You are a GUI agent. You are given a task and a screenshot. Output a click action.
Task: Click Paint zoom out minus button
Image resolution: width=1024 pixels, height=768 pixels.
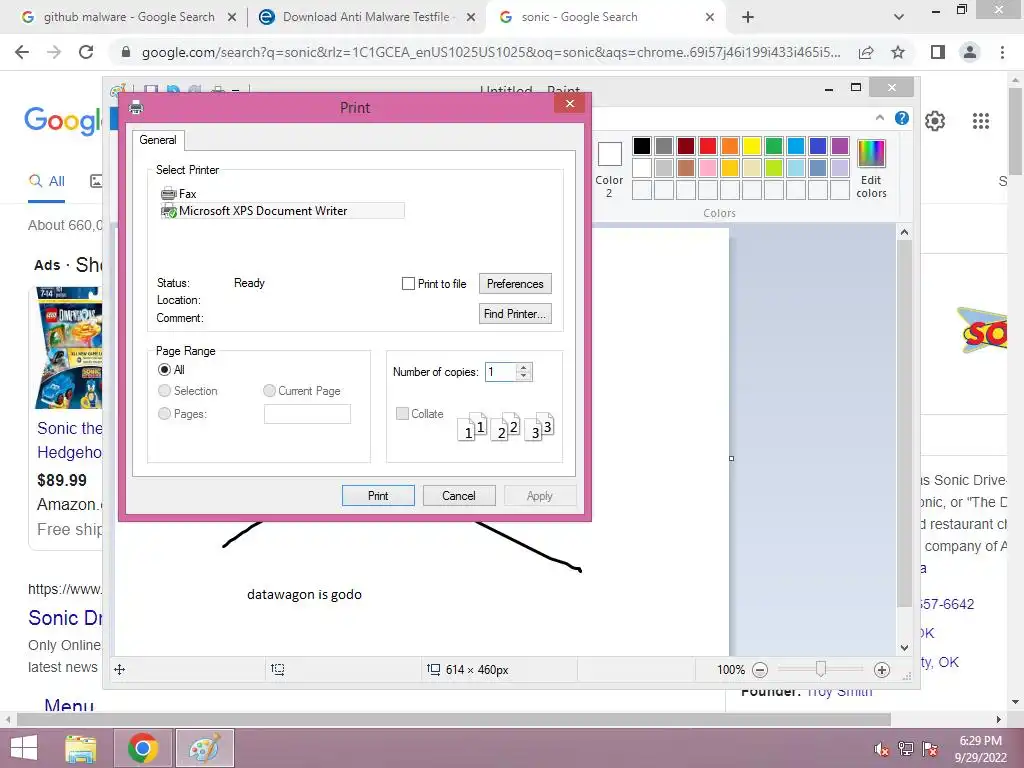760,669
